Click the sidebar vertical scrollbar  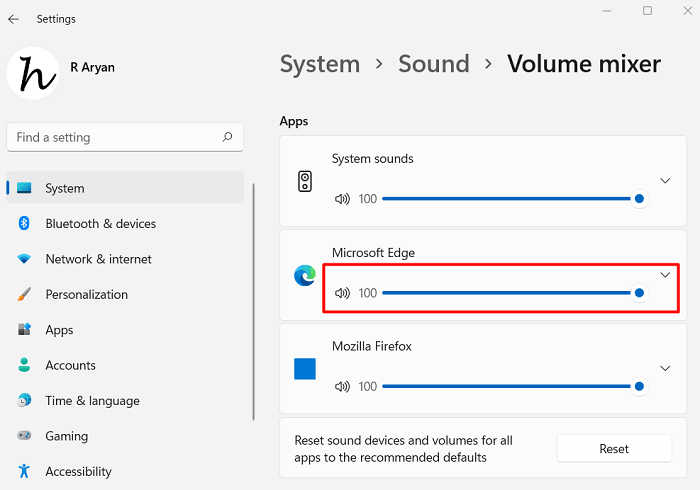pos(254,302)
